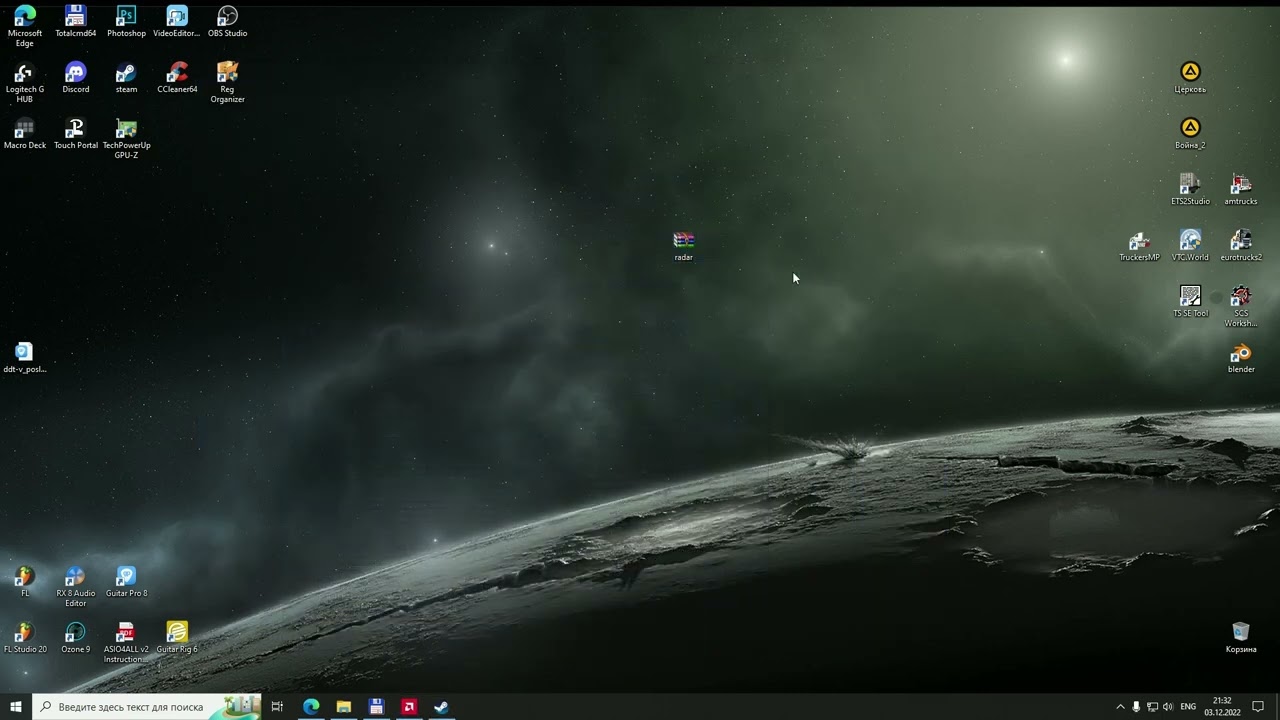Screen dimensions: 1280x720
Task: Select the SCS Workshop desktop shortcut
Action: [x=1241, y=307]
